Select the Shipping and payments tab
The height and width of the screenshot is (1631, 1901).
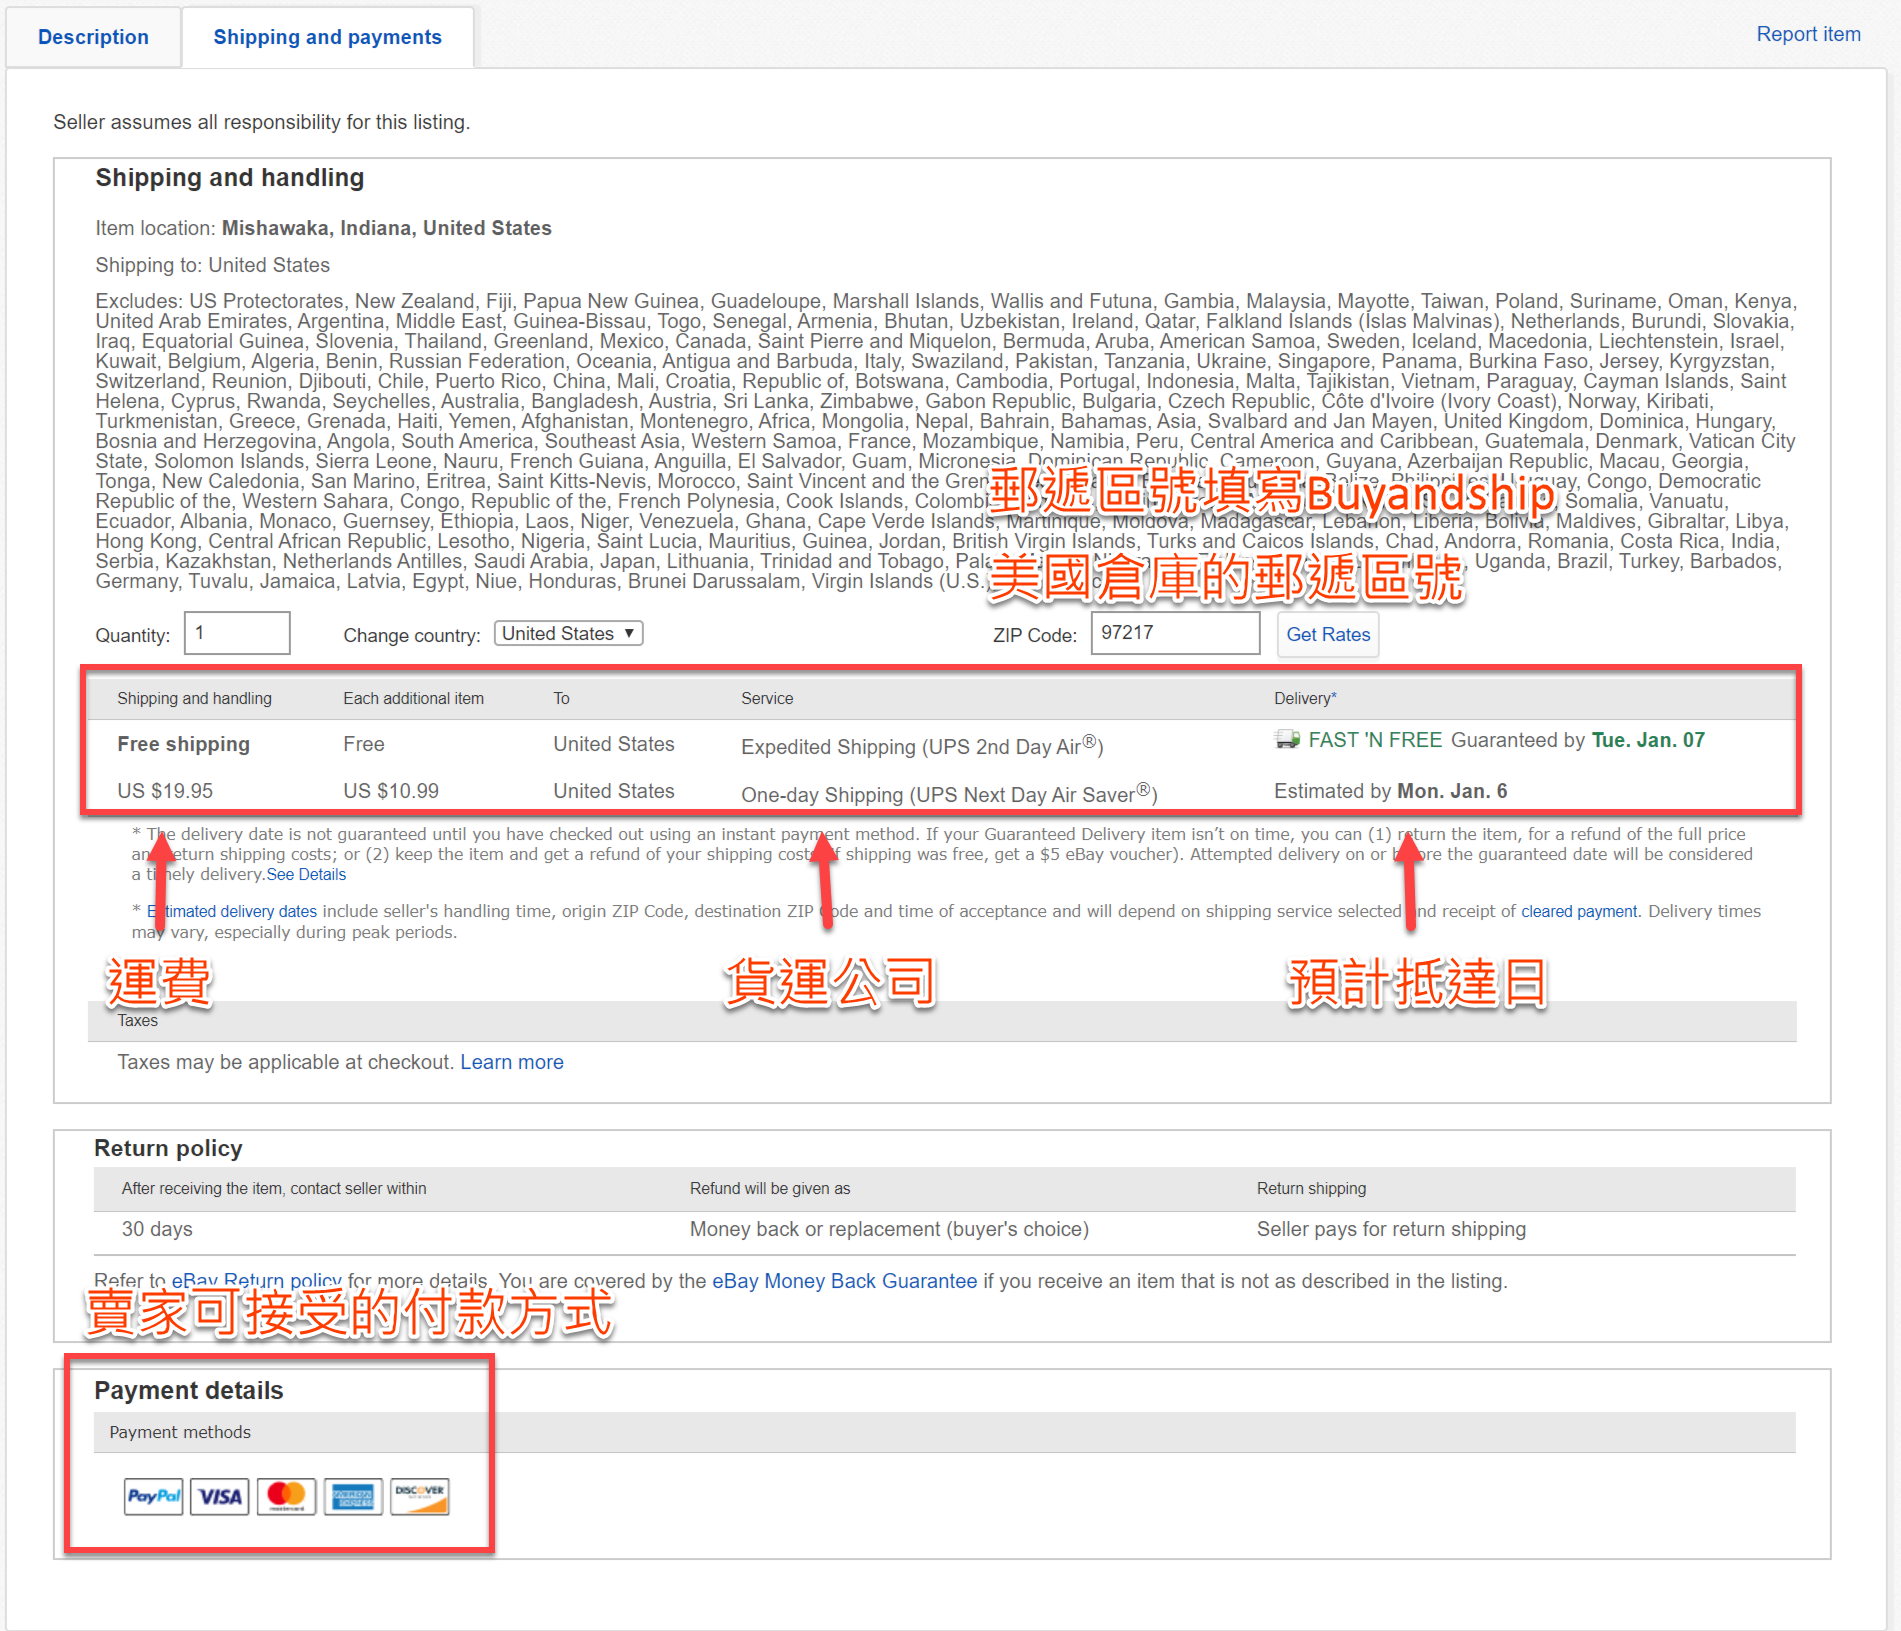click(327, 37)
